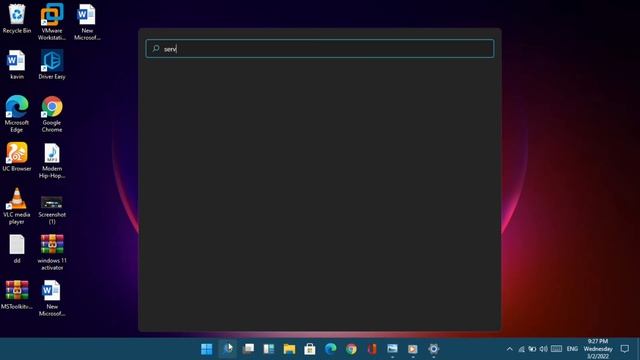Open the volume speaker tray icon
640x360 pixels.
pyautogui.click(x=544, y=349)
